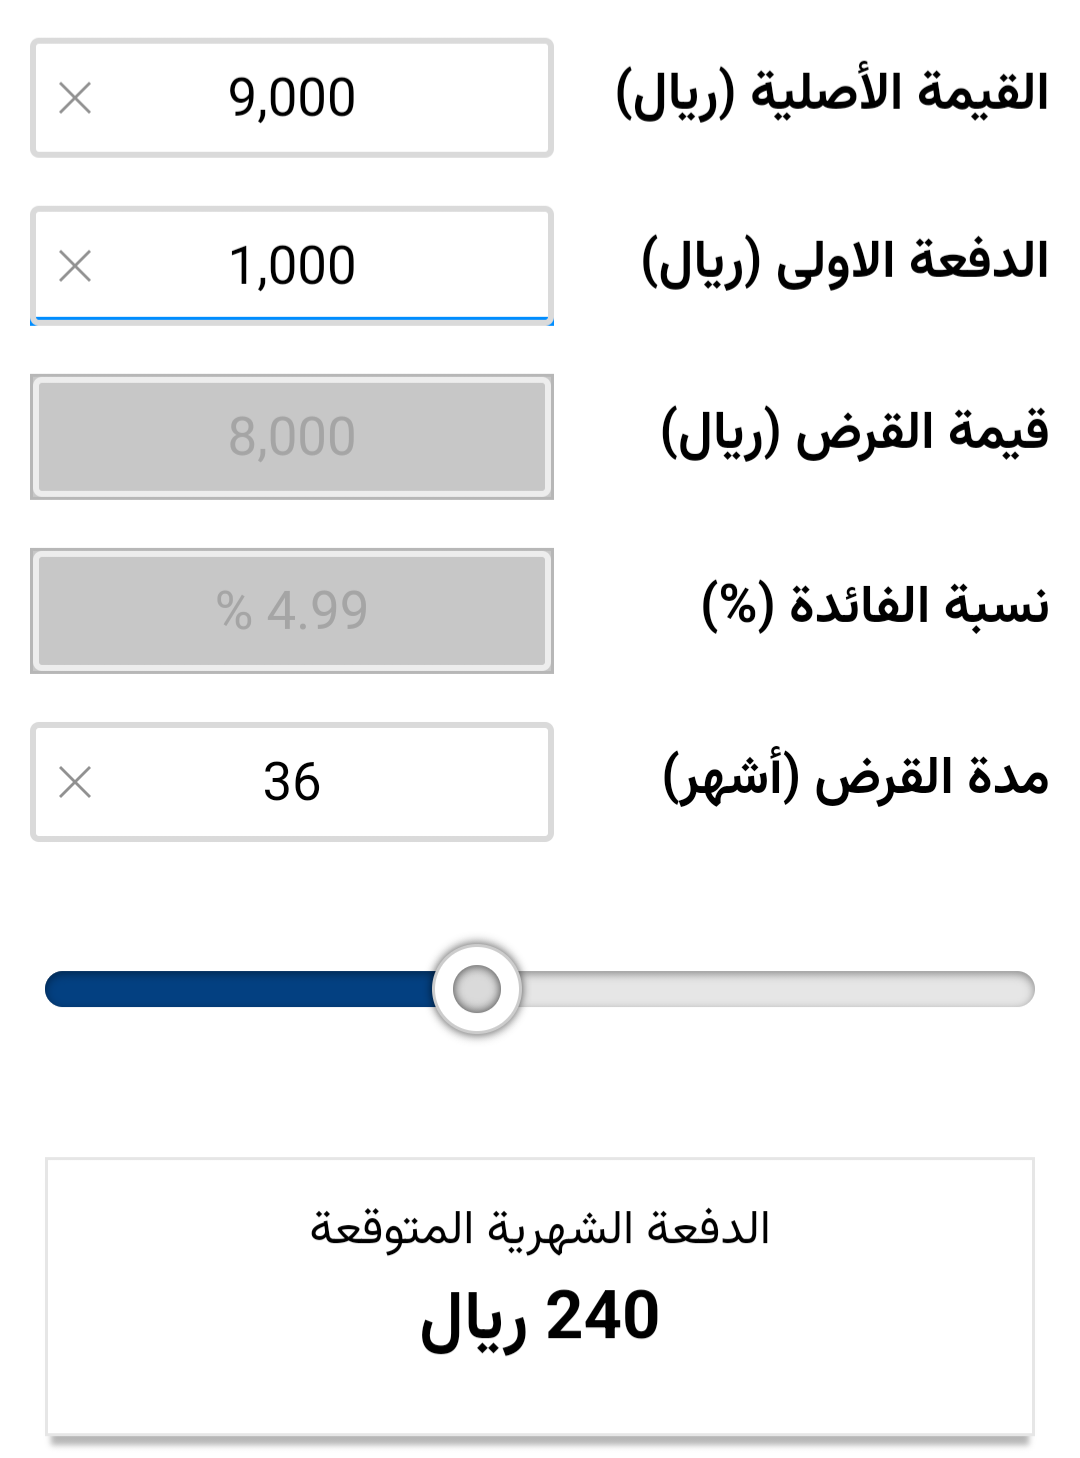This screenshot has height=1458, width=1080.
Task: Click the disabled interest rate field 4.99
Action: click(x=292, y=611)
